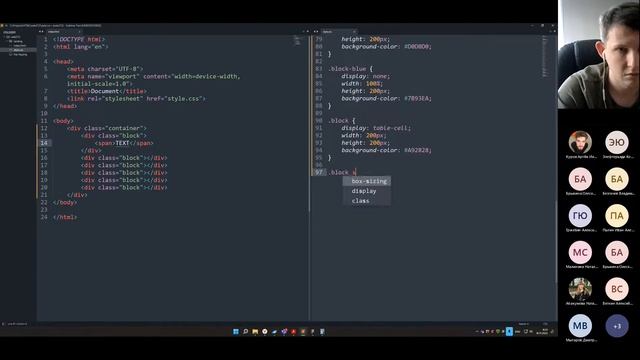Open File Explorer from the taskbar

[x=255, y=331]
